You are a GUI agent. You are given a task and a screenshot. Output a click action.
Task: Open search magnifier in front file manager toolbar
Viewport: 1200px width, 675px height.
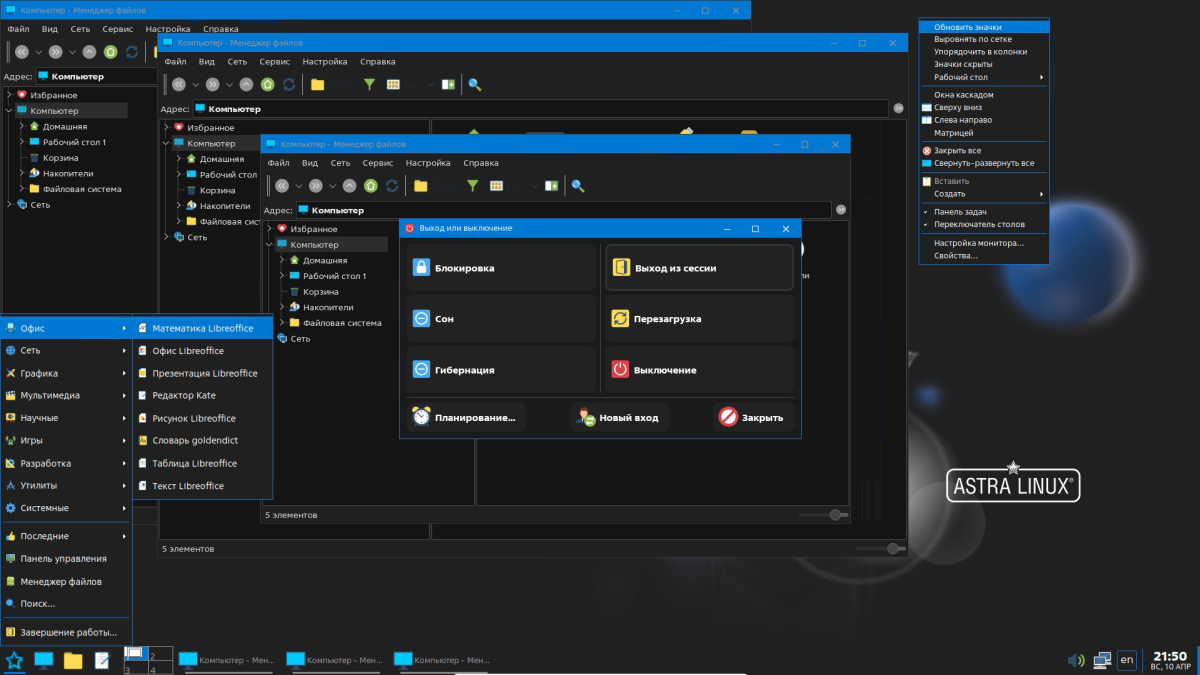[x=578, y=186]
